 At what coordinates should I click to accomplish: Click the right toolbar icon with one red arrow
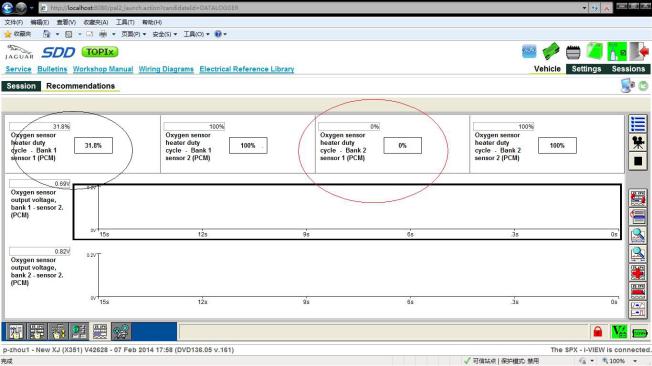tap(638, 217)
